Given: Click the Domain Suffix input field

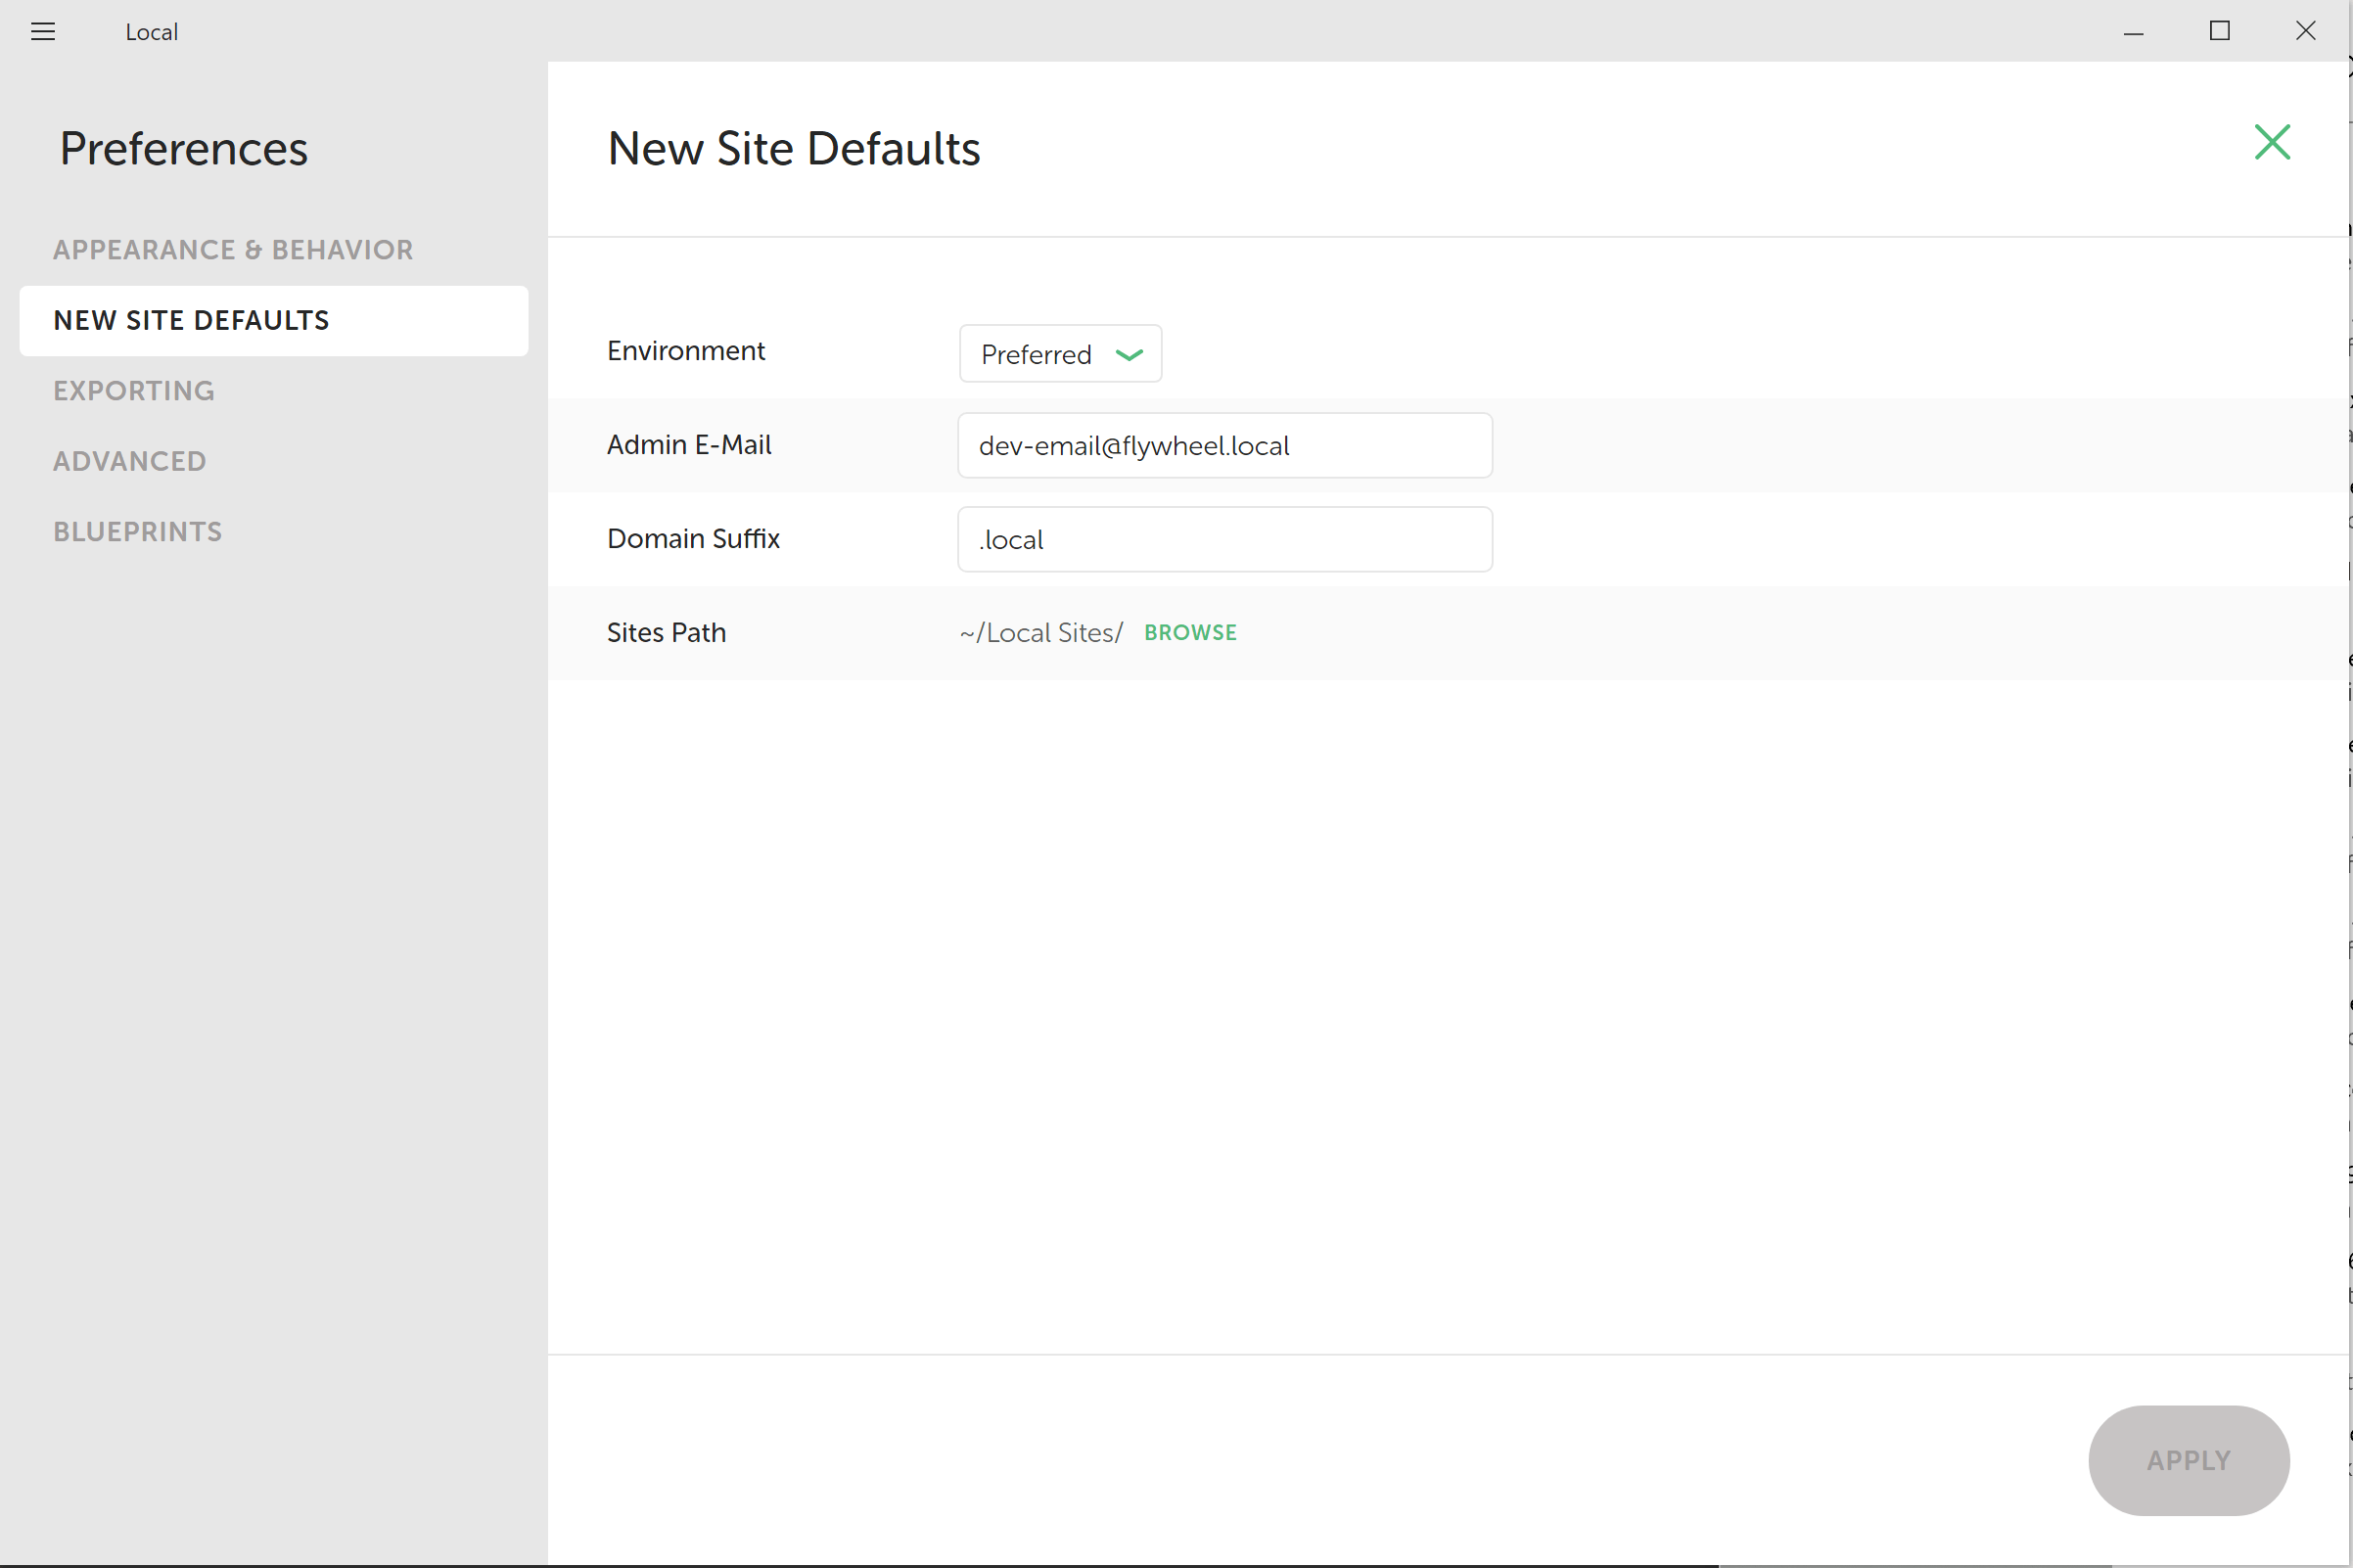Looking at the screenshot, I should pyautogui.click(x=1224, y=539).
